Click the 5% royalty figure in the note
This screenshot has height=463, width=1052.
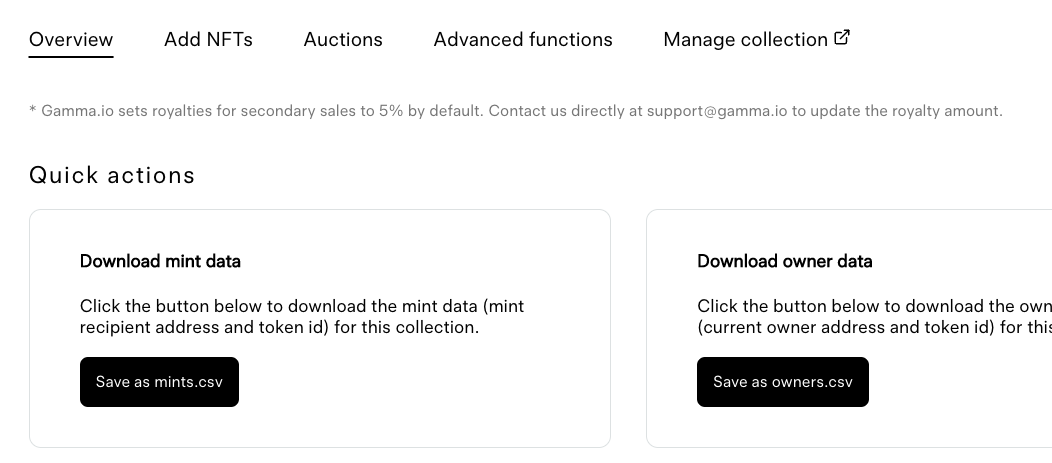(x=391, y=111)
